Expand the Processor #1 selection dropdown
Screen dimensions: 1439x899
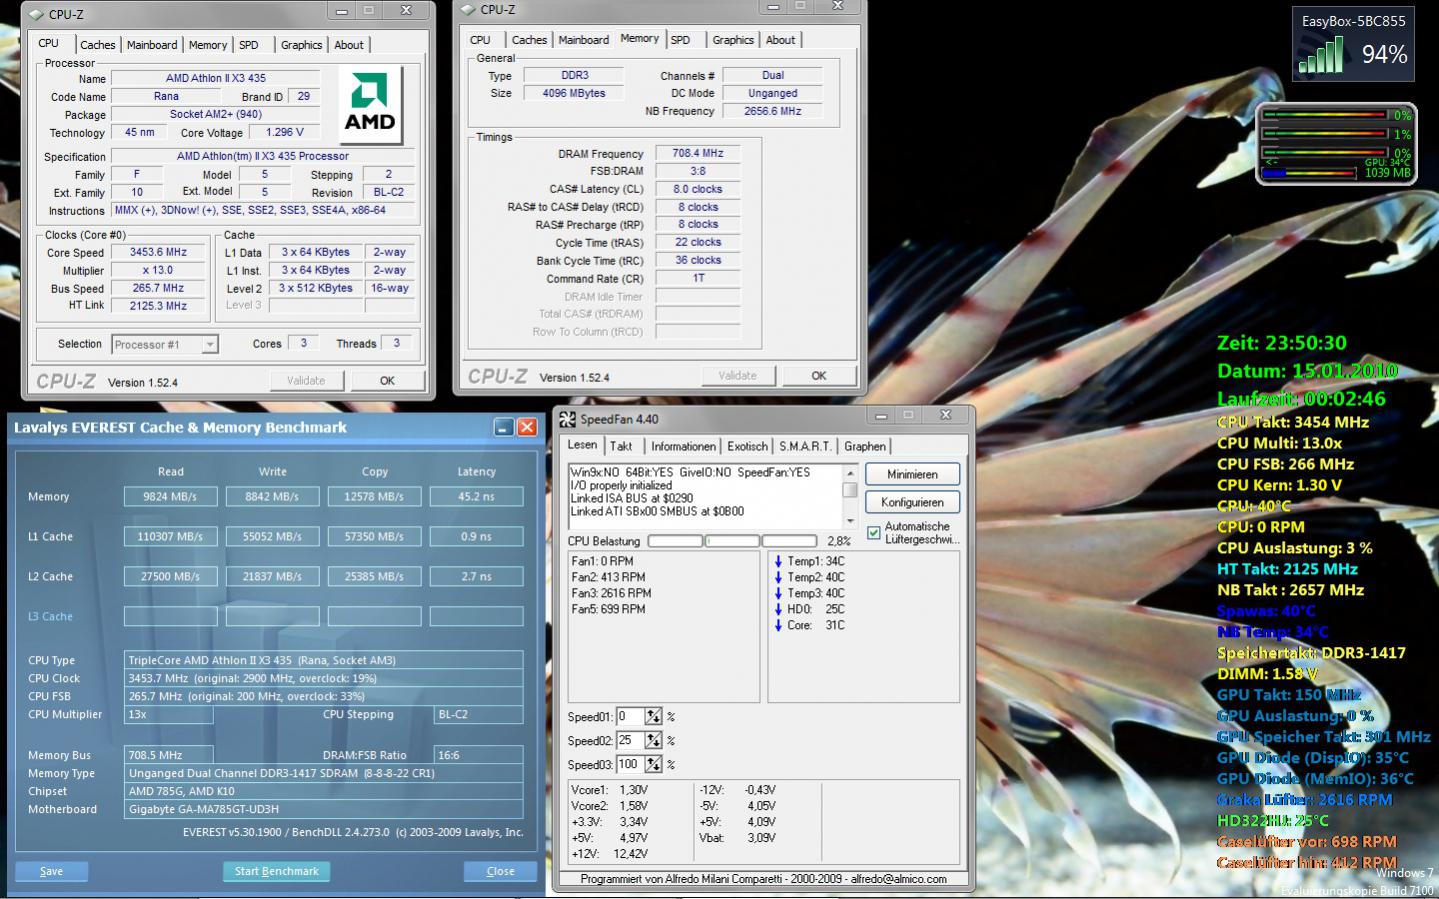tap(209, 344)
